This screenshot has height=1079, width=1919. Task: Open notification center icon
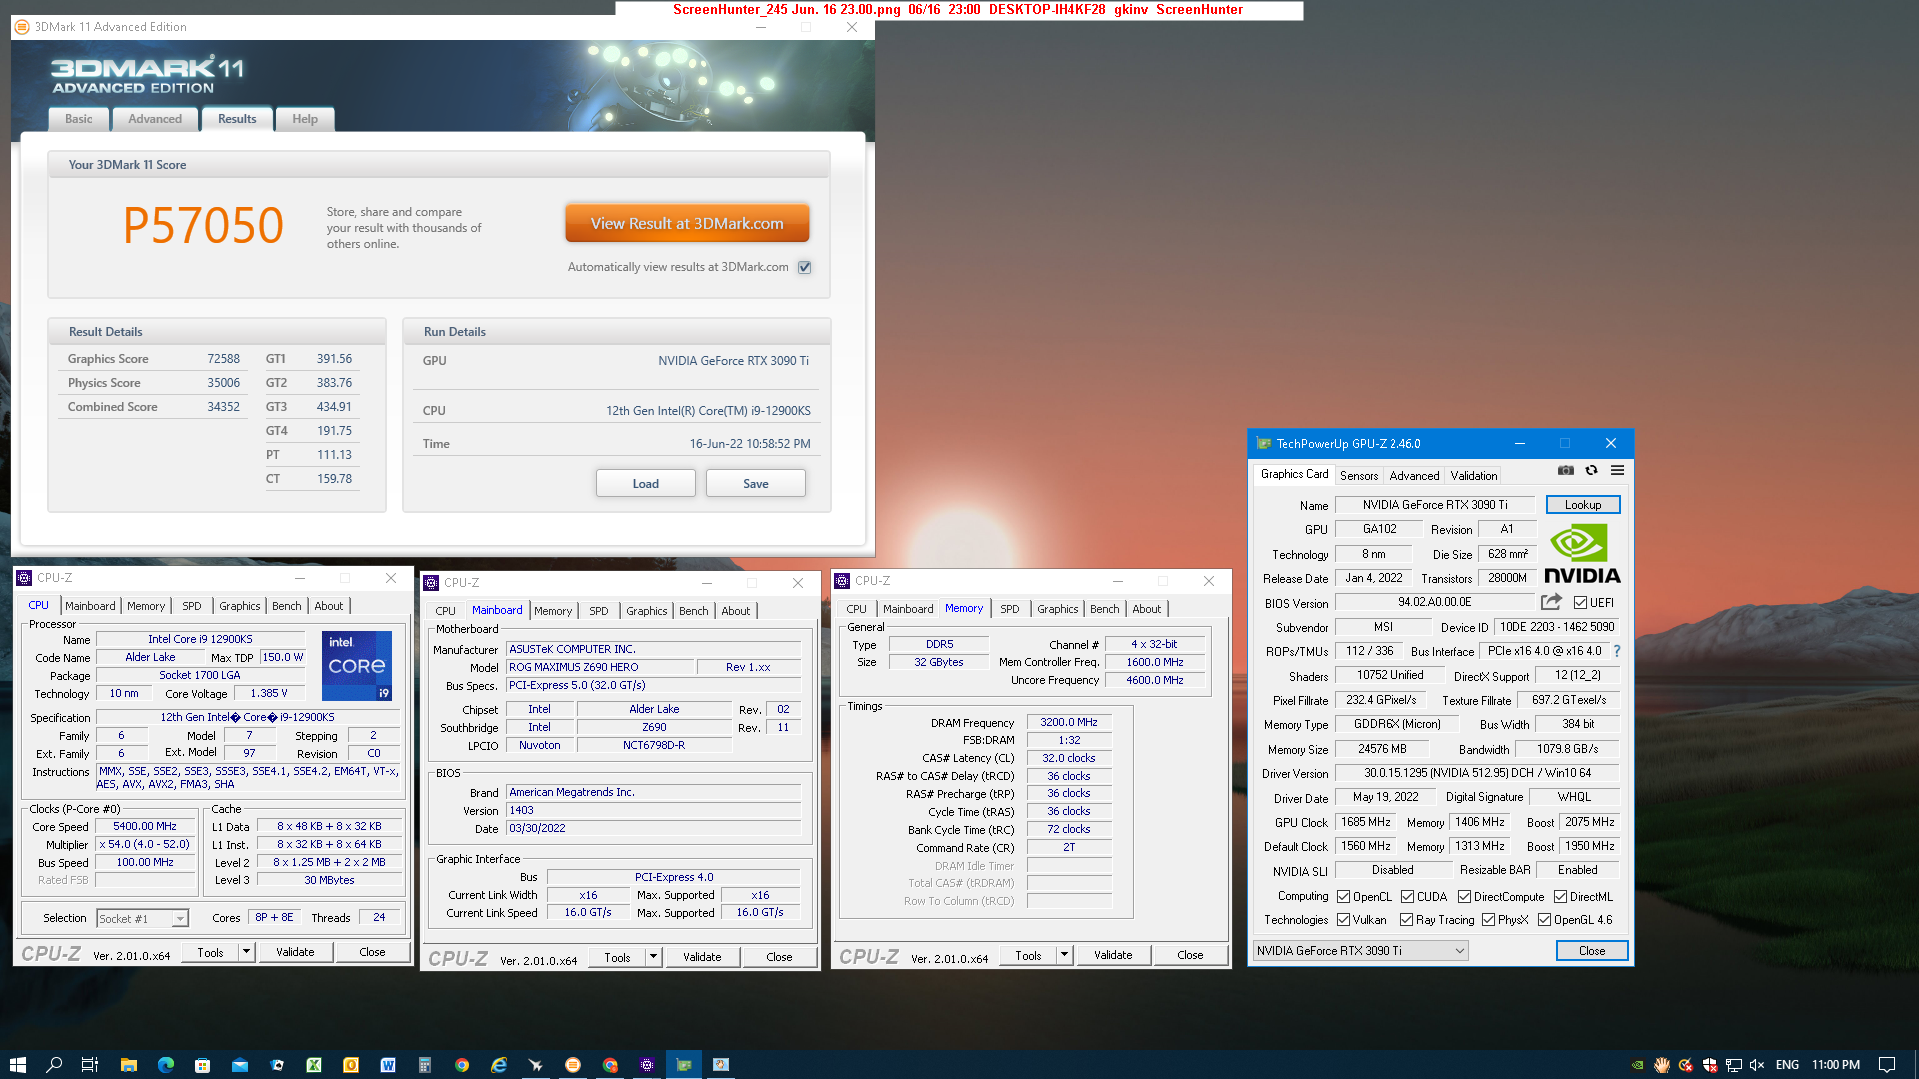tap(1887, 1065)
